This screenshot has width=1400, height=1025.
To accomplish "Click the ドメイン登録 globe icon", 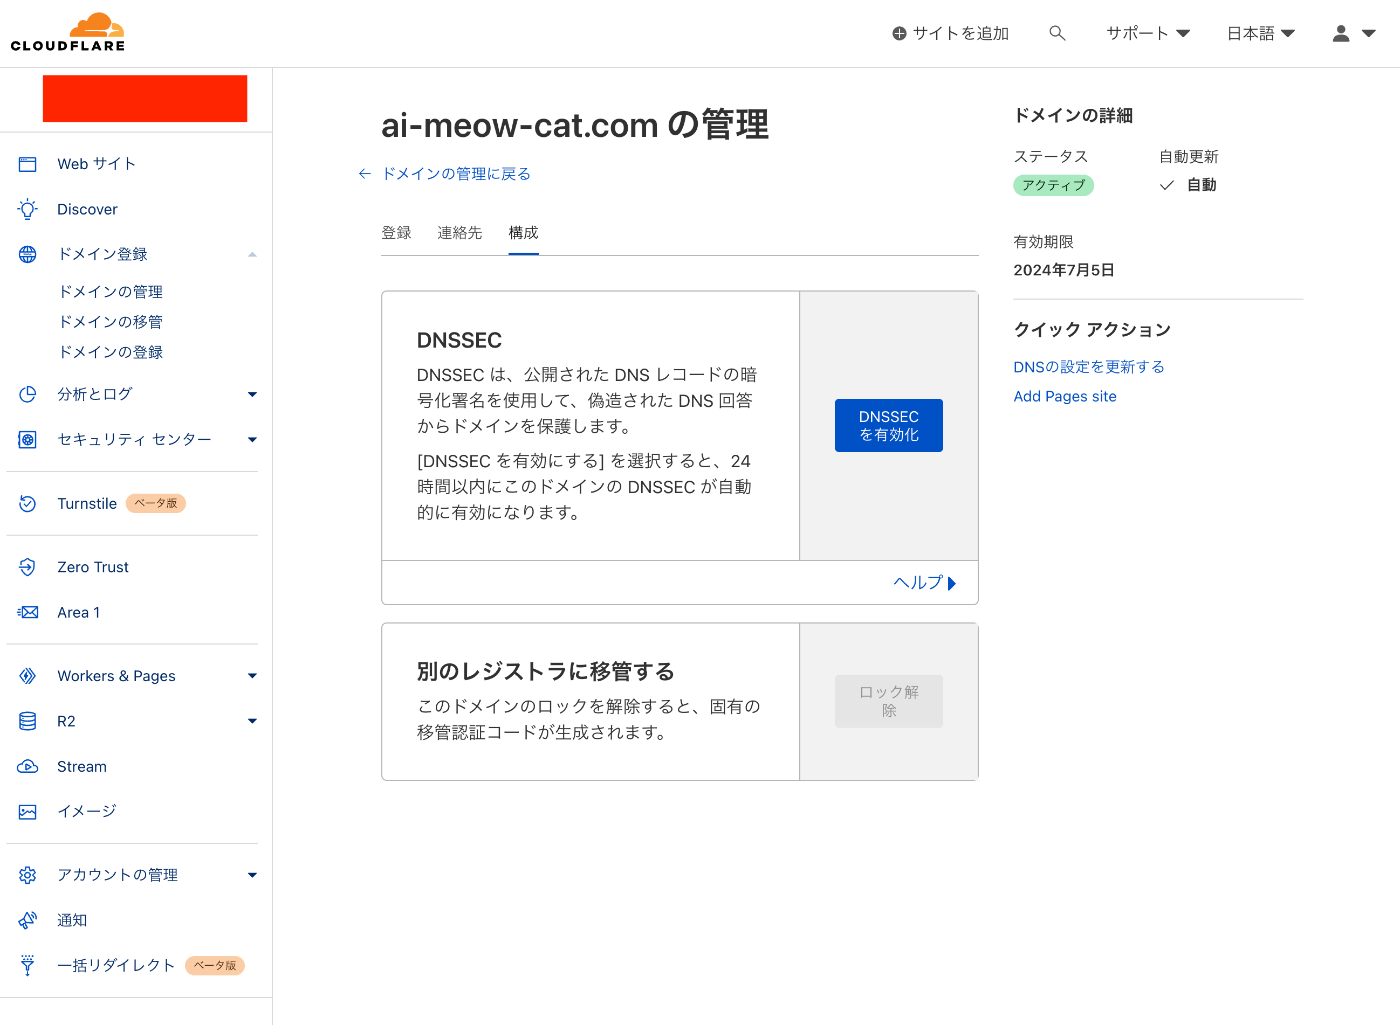I will pos(28,254).
